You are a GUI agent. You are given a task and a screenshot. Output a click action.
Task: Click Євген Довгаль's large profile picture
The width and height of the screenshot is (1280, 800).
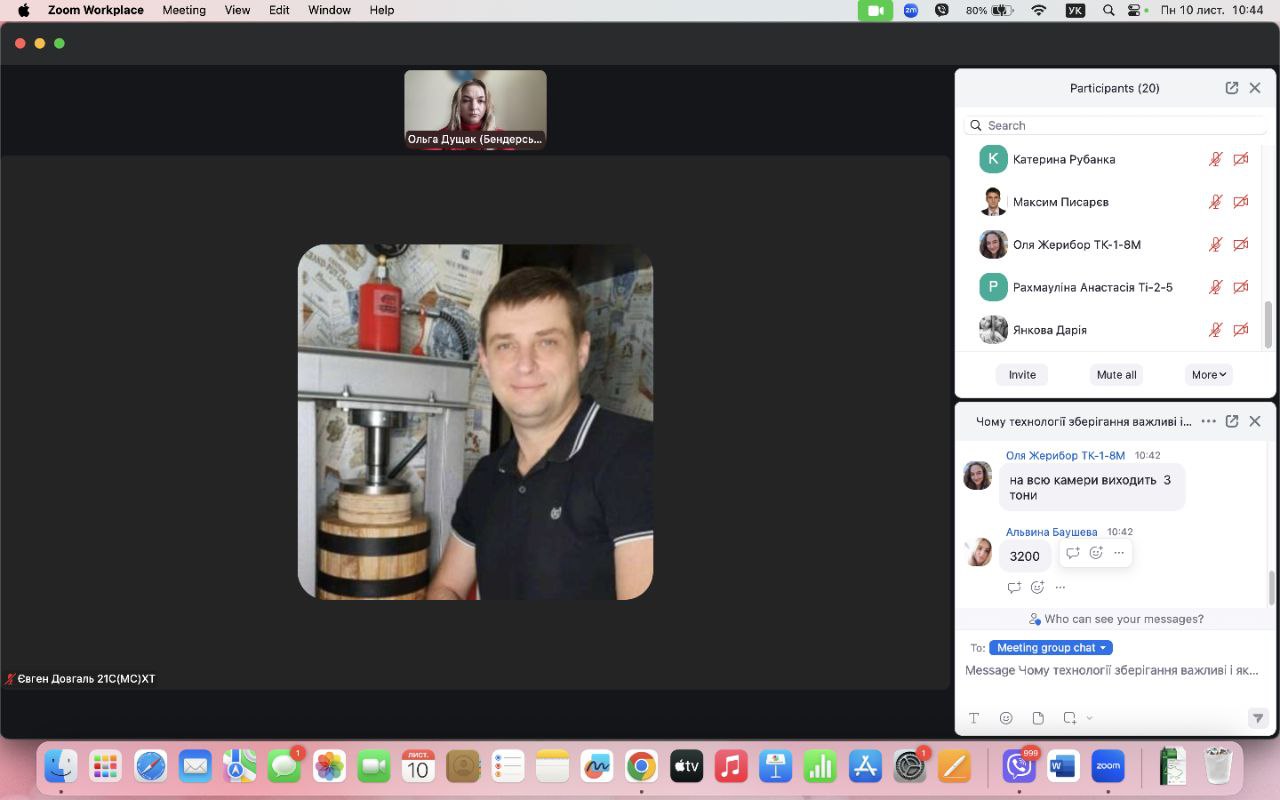(x=475, y=422)
